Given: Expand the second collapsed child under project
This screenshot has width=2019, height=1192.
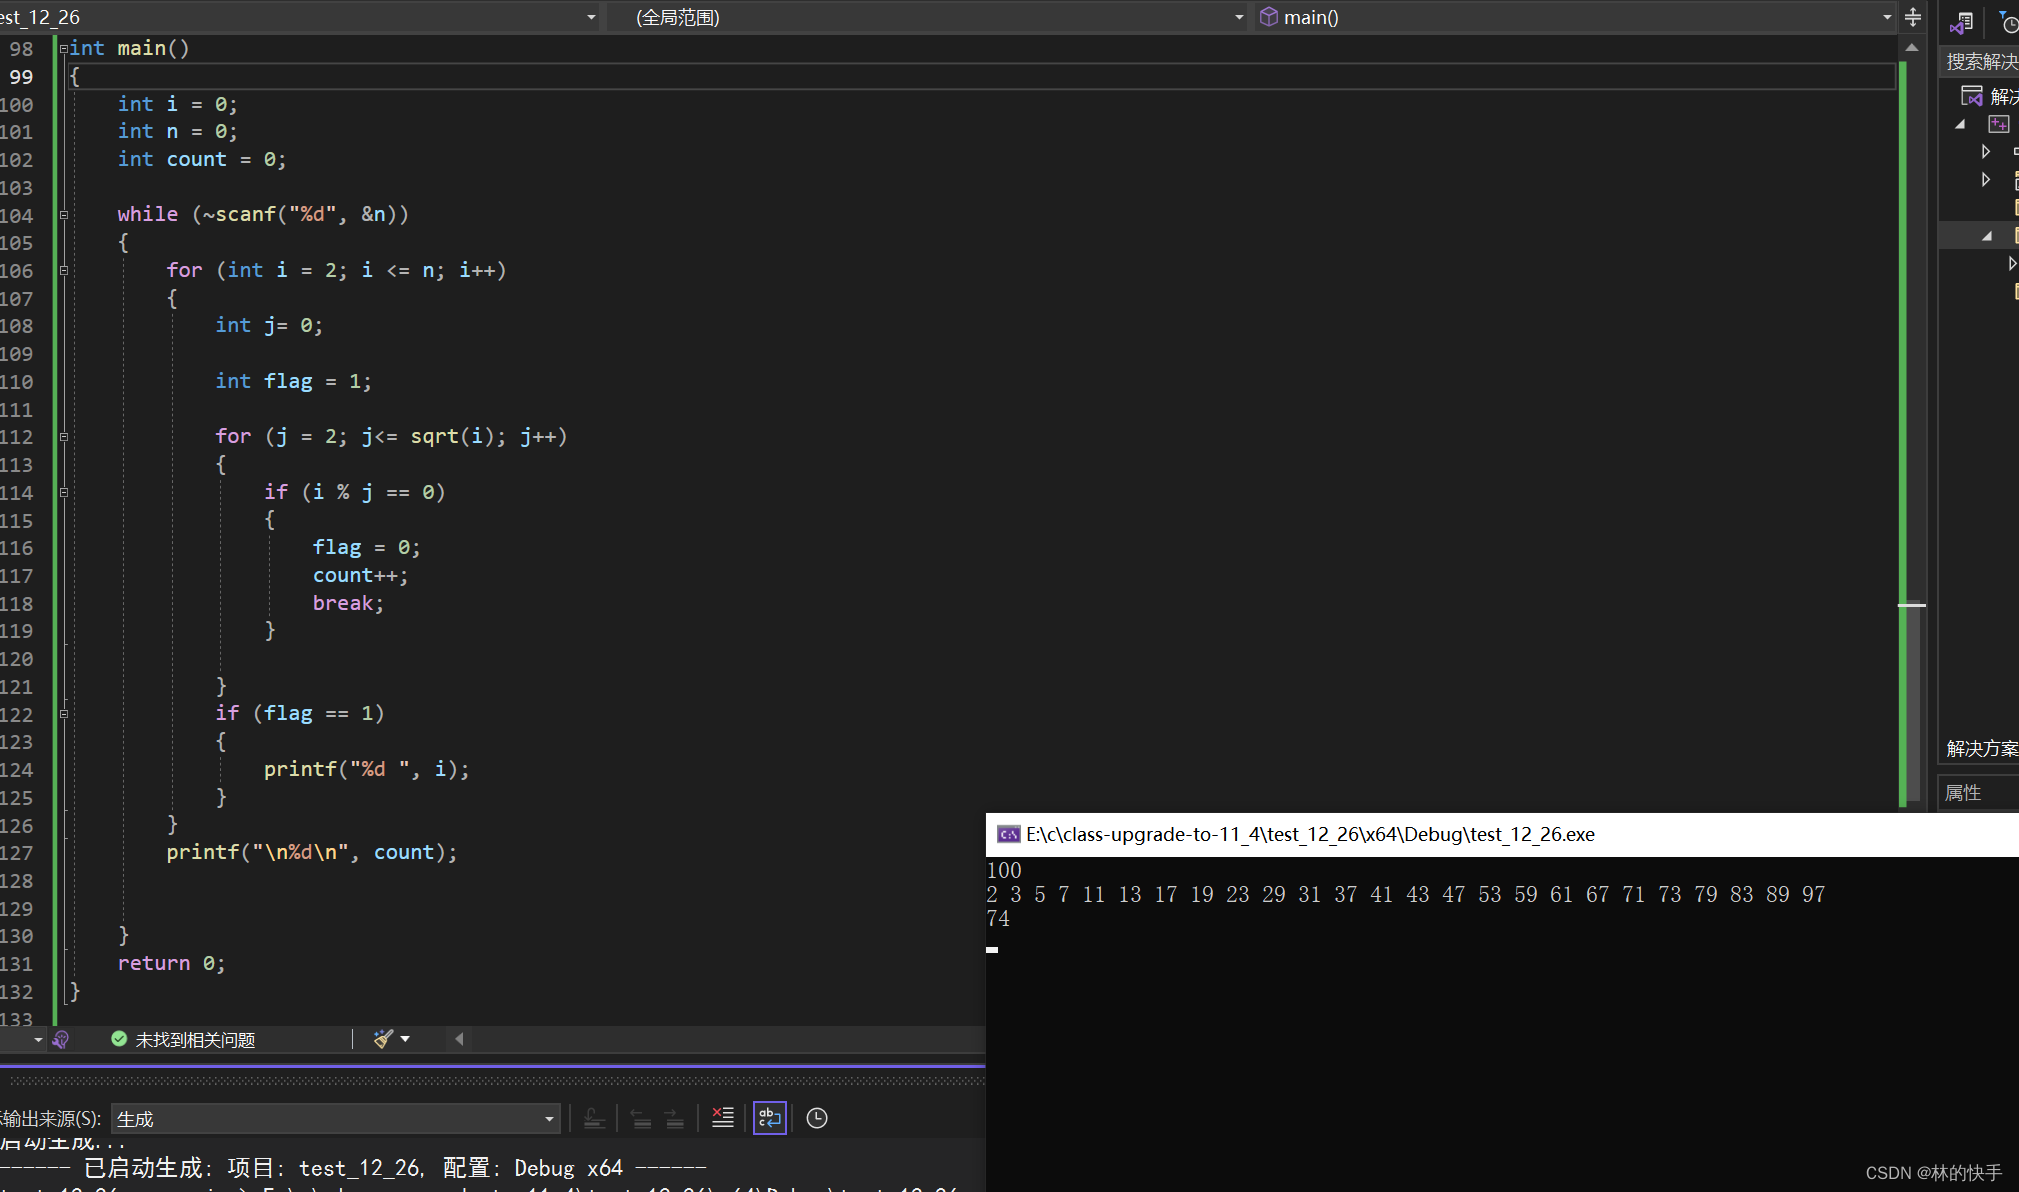Looking at the screenshot, I should click(x=1986, y=180).
